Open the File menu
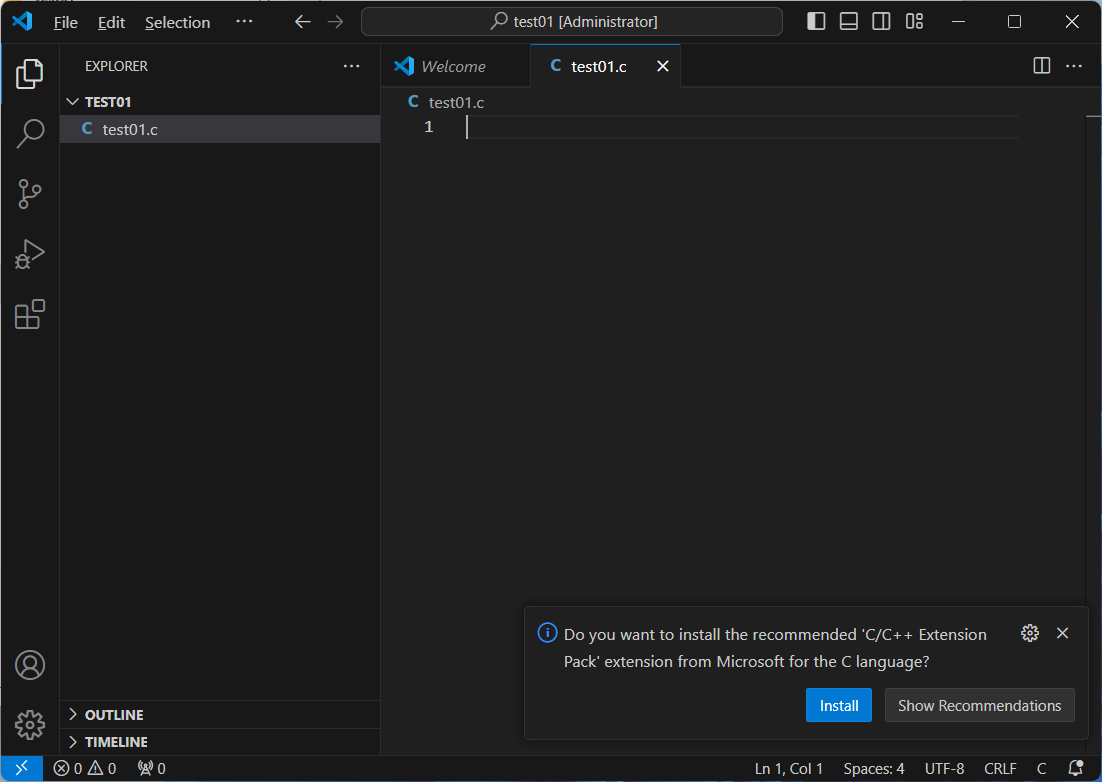Image resolution: width=1102 pixels, height=782 pixels. (65, 22)
